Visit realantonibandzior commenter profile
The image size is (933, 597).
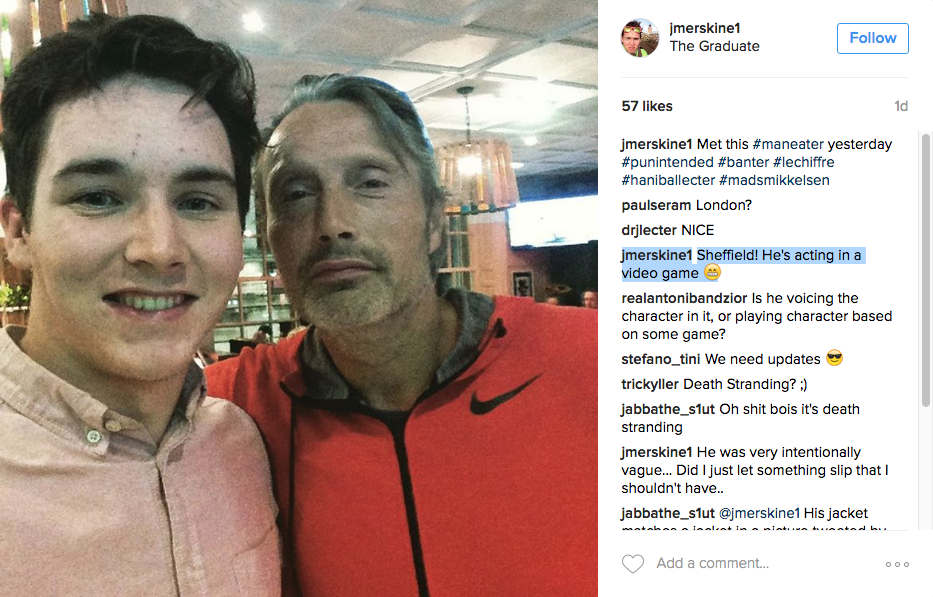tap(684, 298)
